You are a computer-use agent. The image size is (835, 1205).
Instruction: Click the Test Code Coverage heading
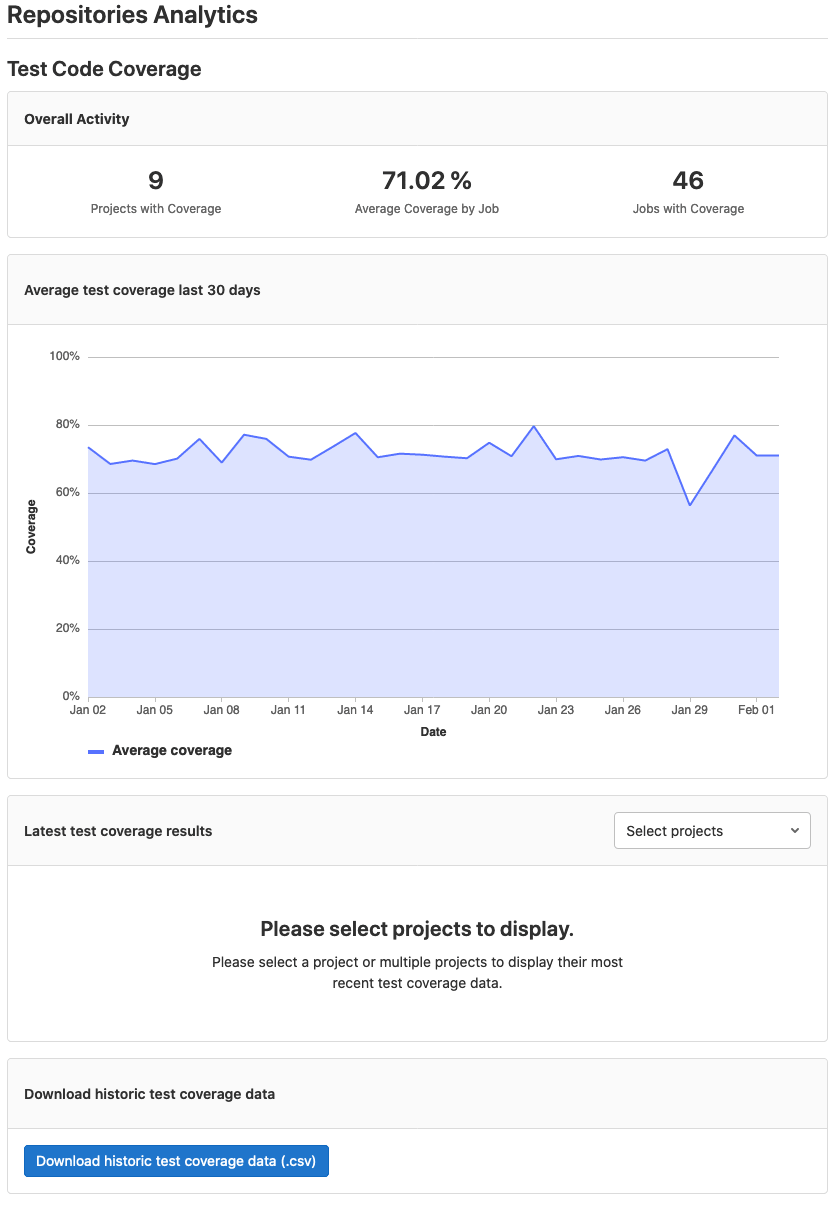[104, 69]
